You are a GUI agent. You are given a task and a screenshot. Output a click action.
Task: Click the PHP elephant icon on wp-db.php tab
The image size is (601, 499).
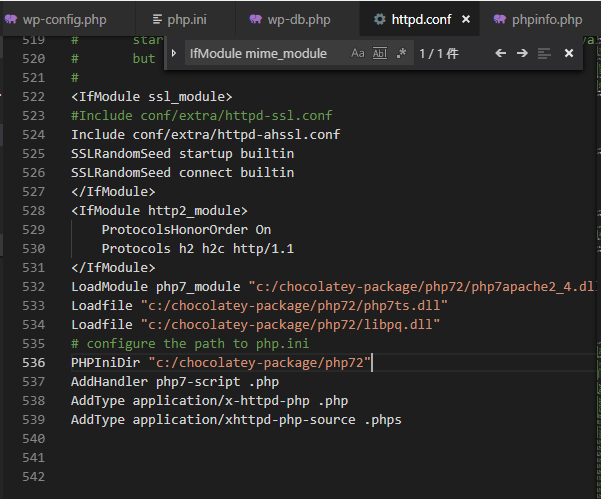256,19
